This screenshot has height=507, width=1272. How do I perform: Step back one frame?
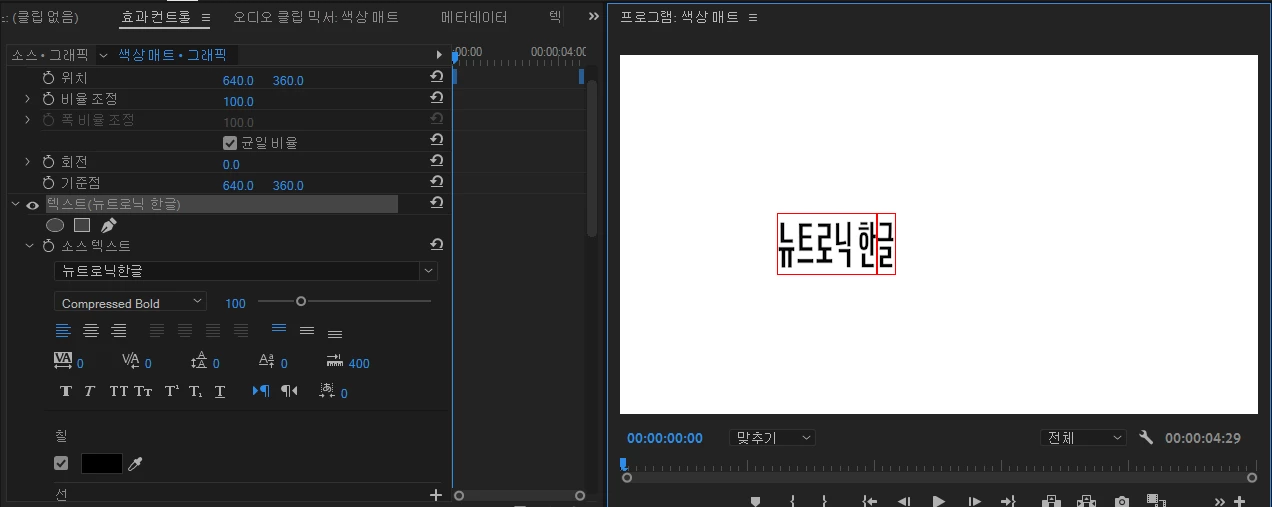coord(903,501)
